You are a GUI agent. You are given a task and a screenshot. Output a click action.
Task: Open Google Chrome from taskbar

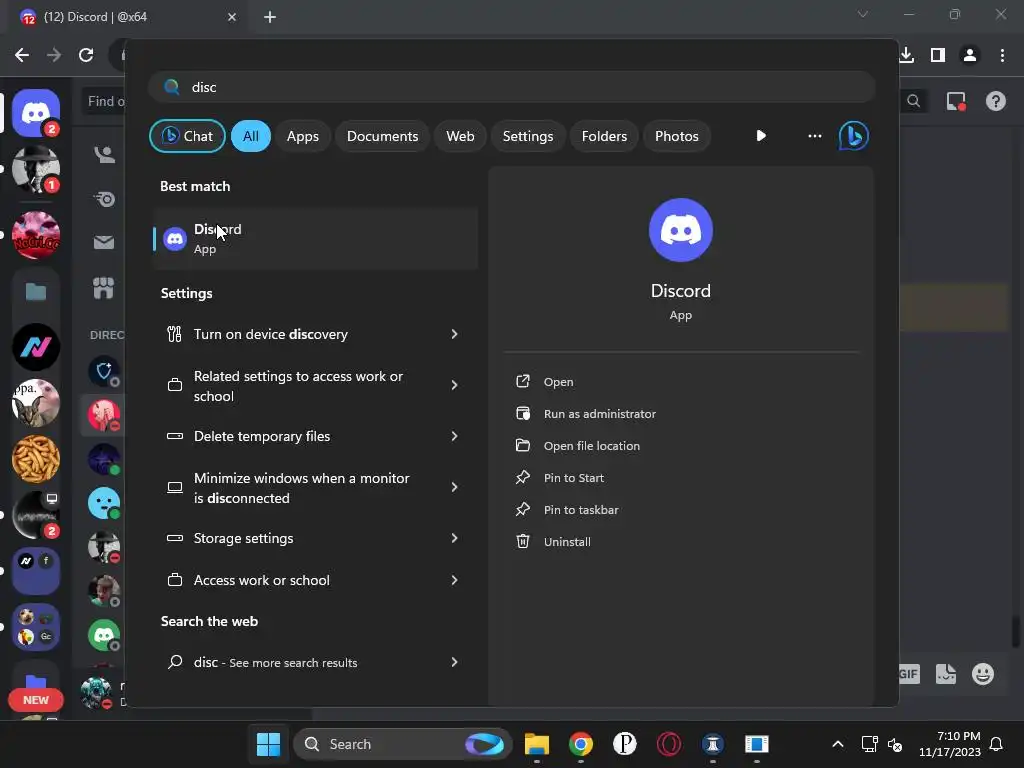(x=581, y=744)
